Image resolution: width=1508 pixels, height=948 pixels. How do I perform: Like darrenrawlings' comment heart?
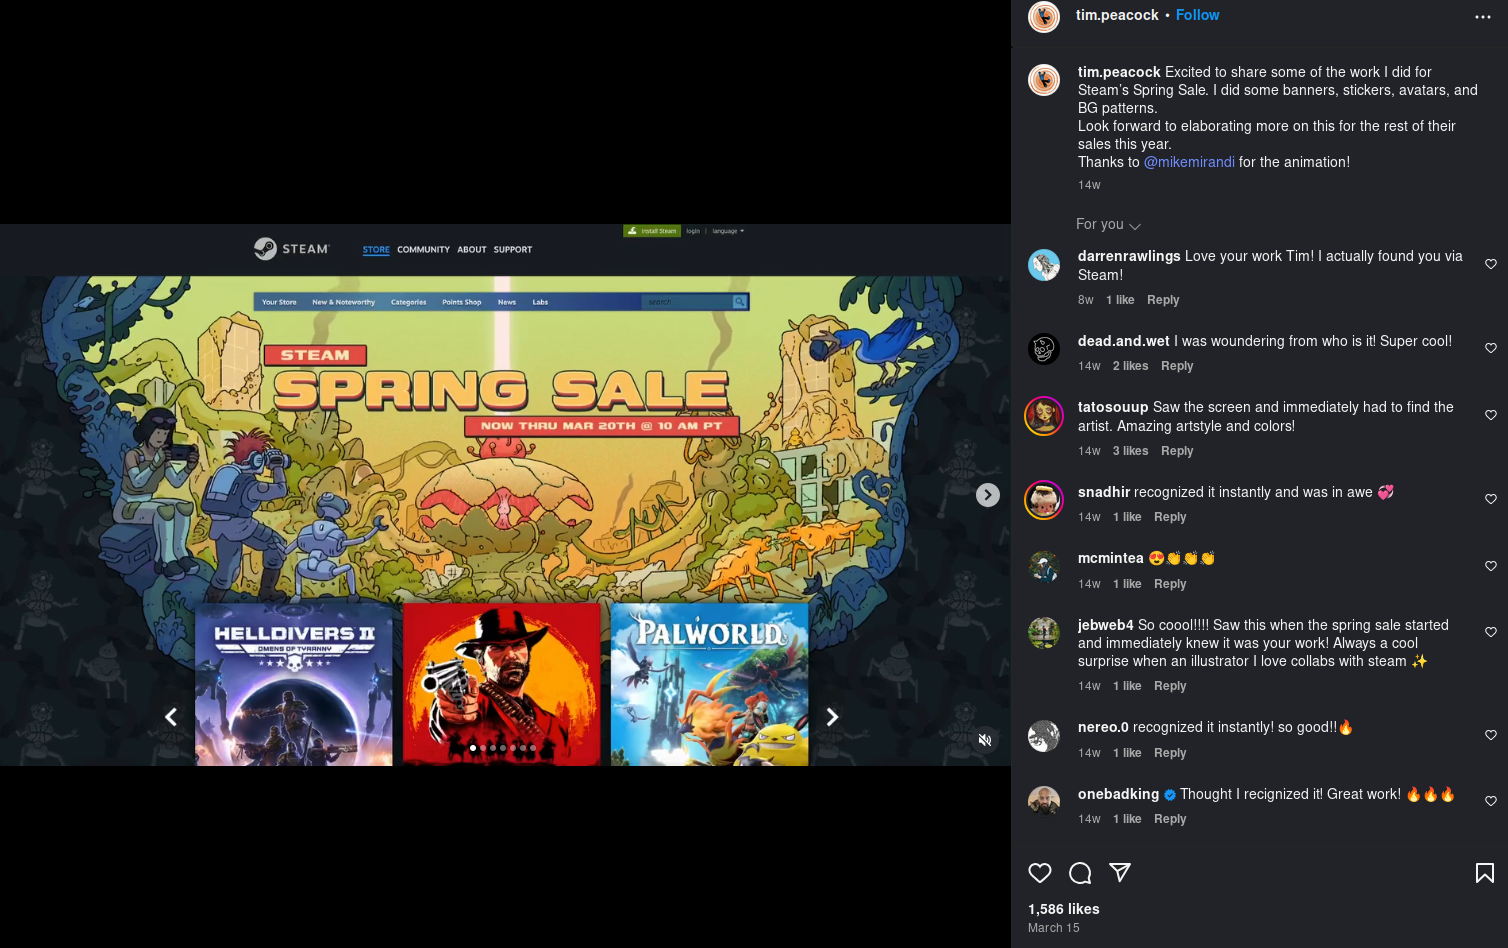click(1491, 264)
